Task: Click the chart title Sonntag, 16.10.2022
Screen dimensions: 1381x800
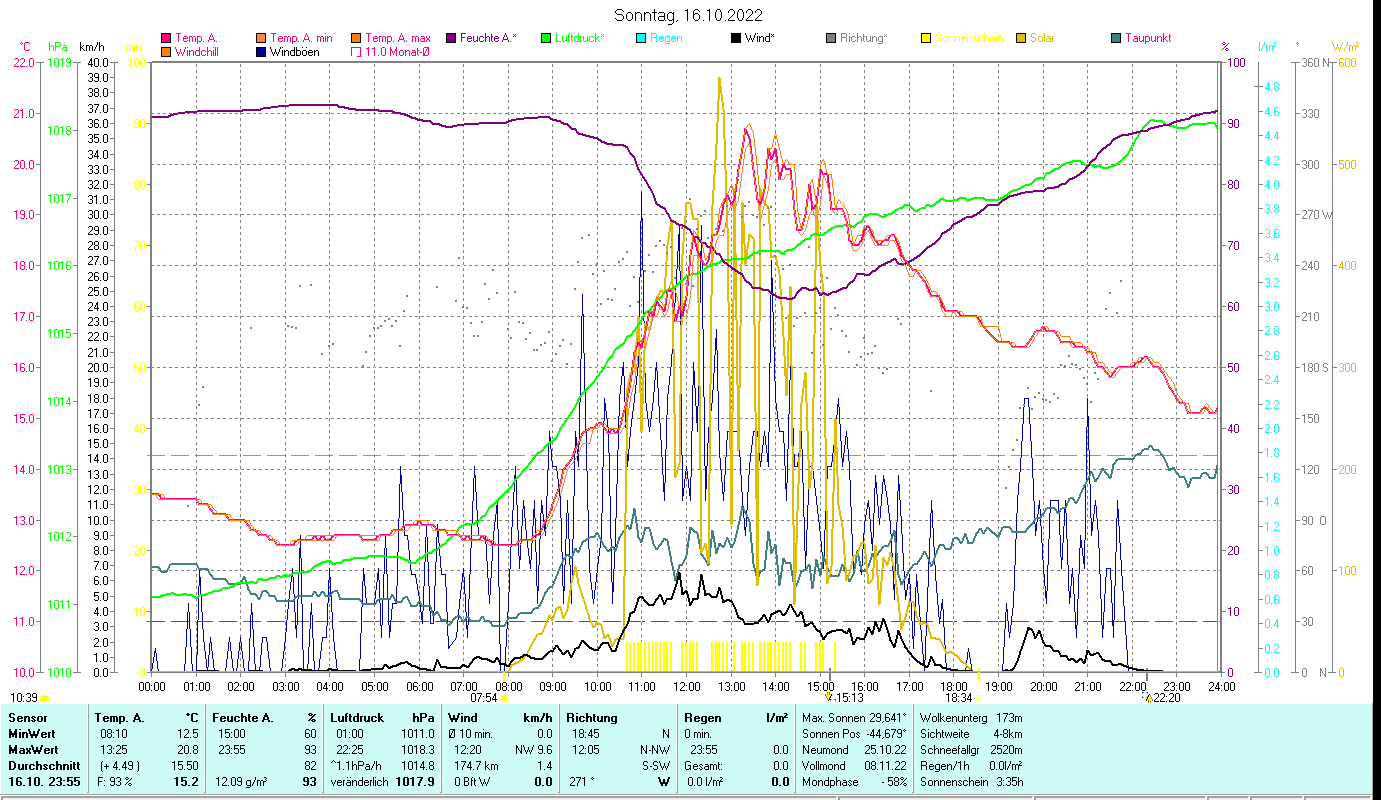Action: (x=689, y=15)
